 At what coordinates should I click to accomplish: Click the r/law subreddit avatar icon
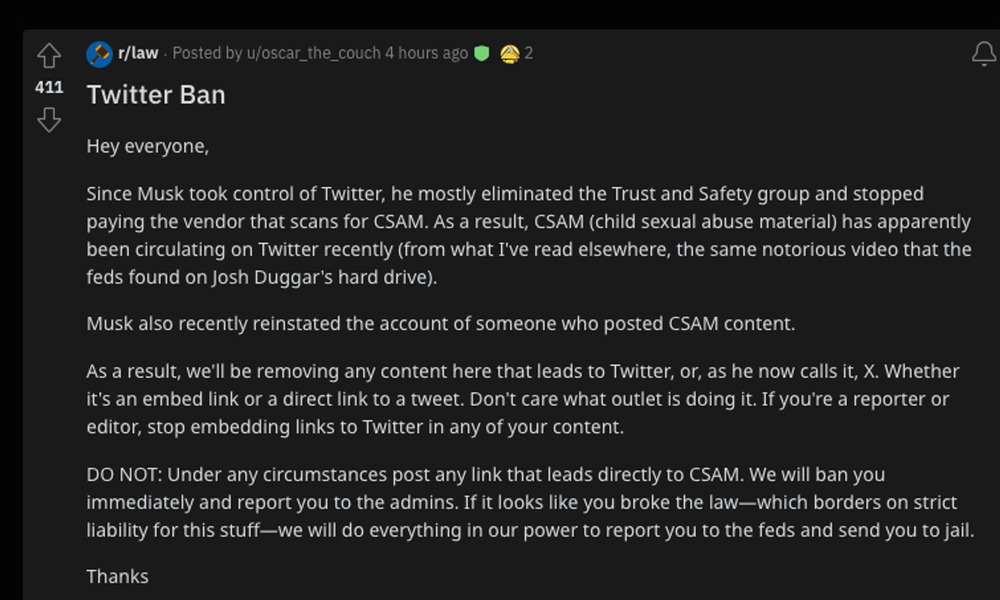(x=99, y=54)
